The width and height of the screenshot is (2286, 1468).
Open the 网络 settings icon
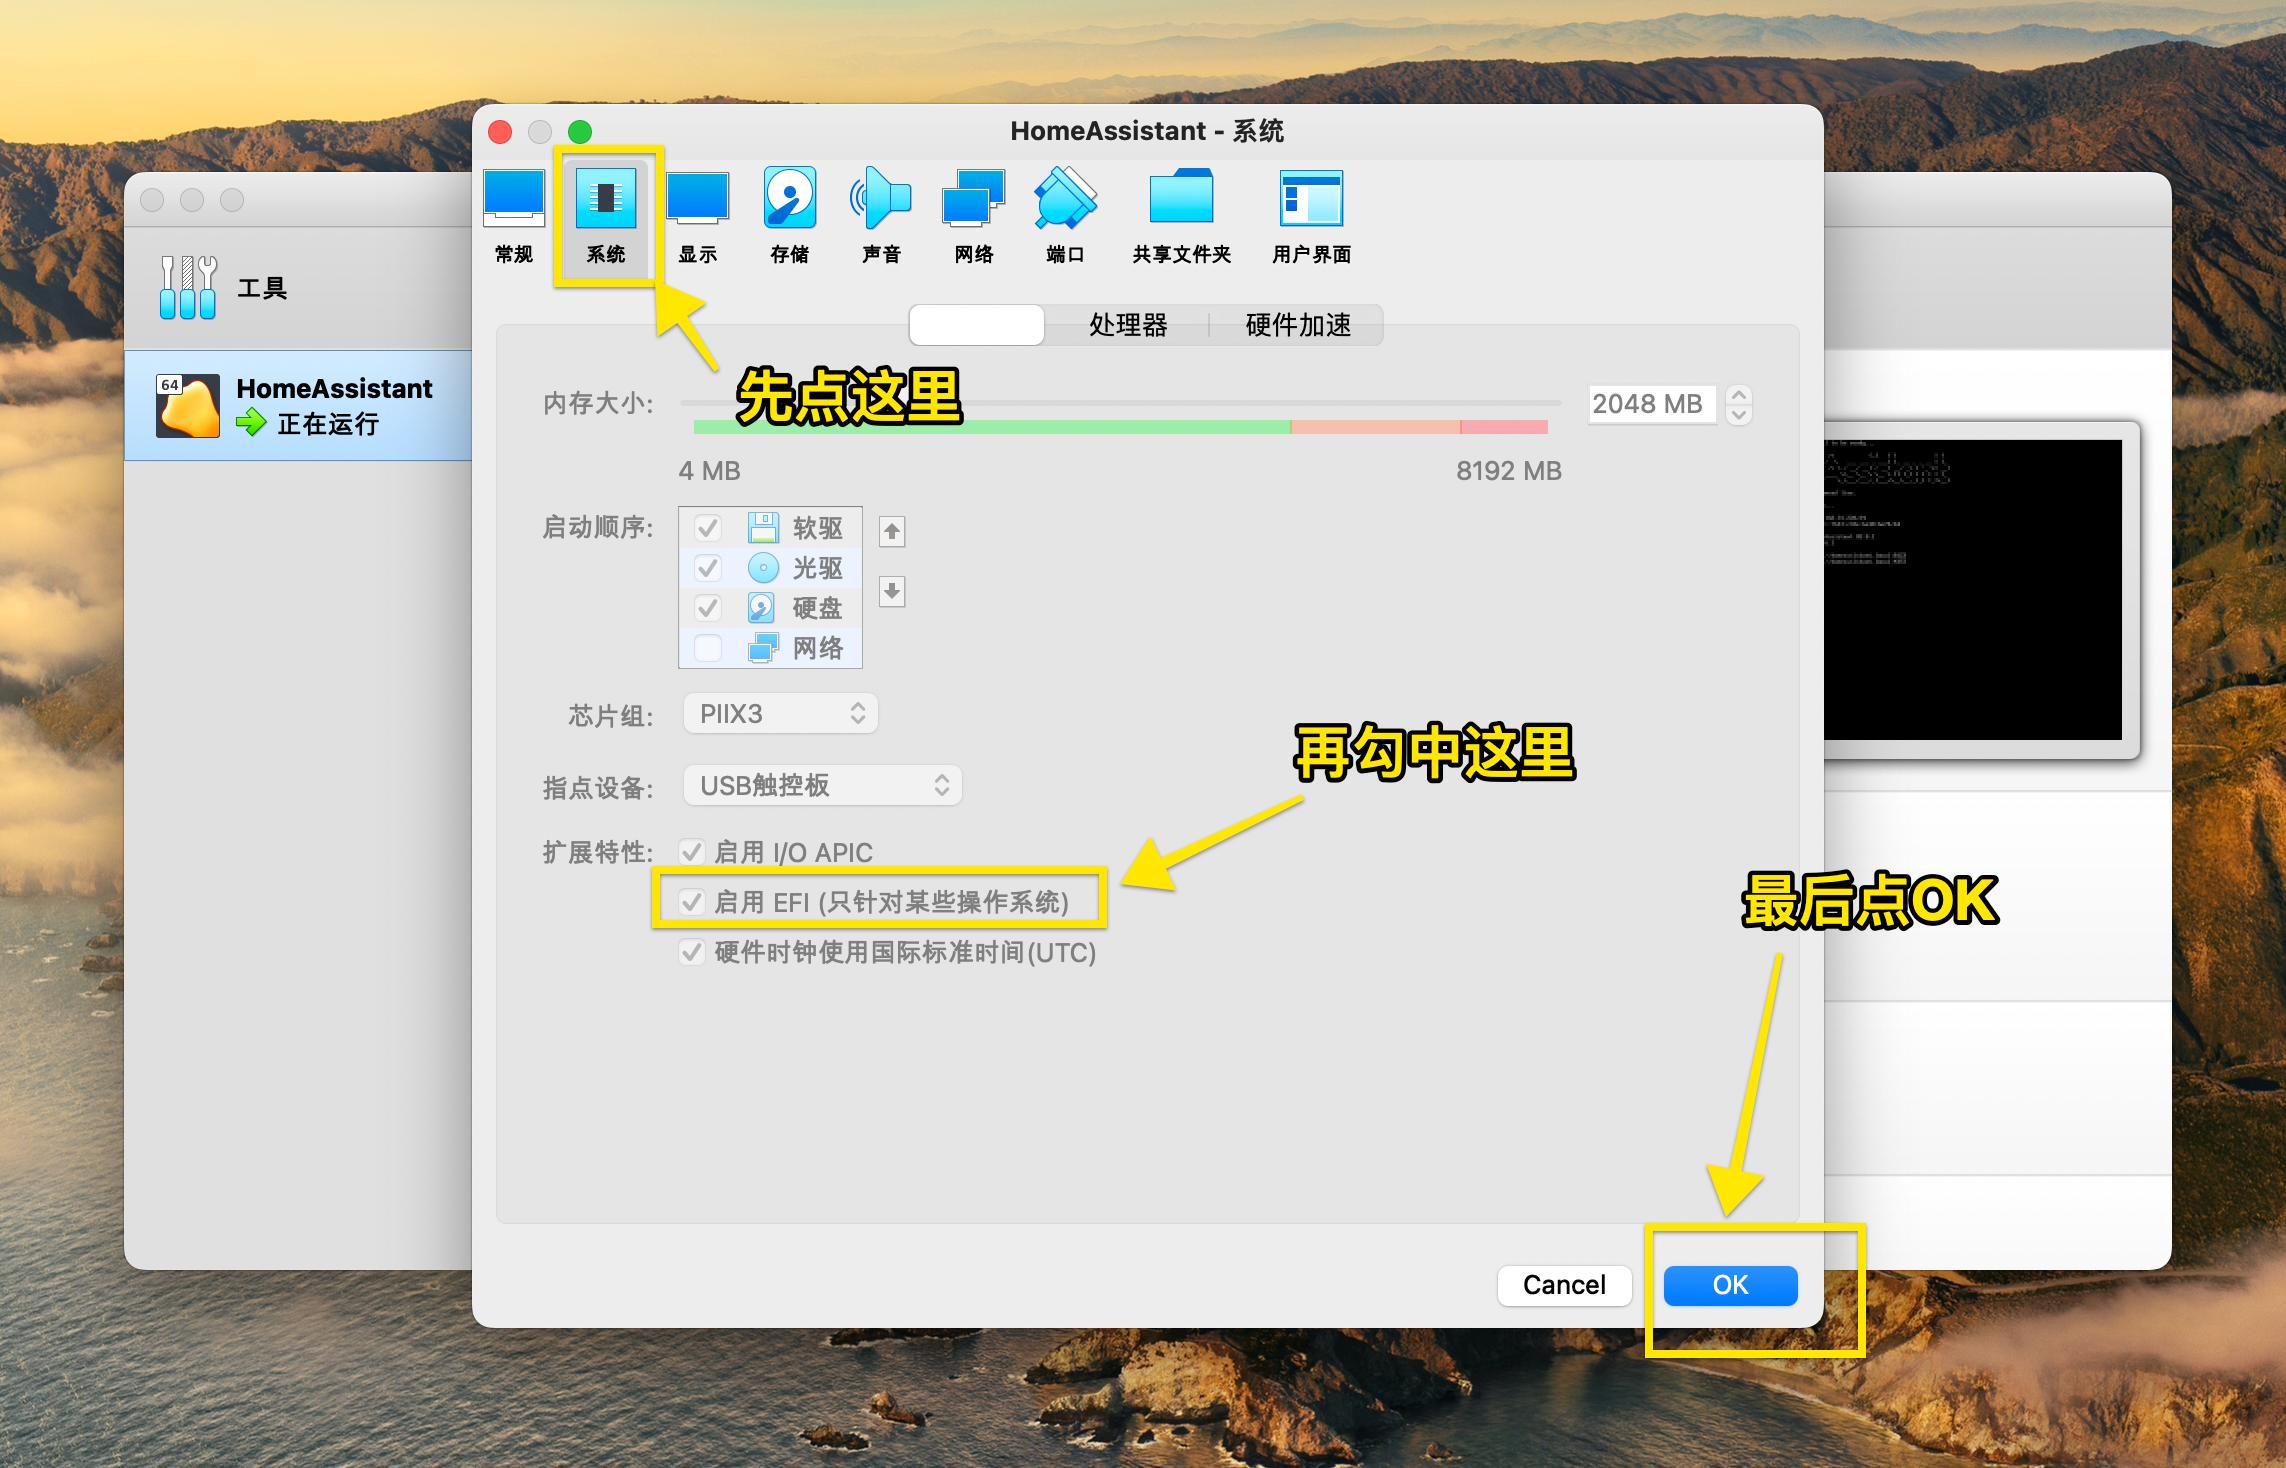coord(971,215)
